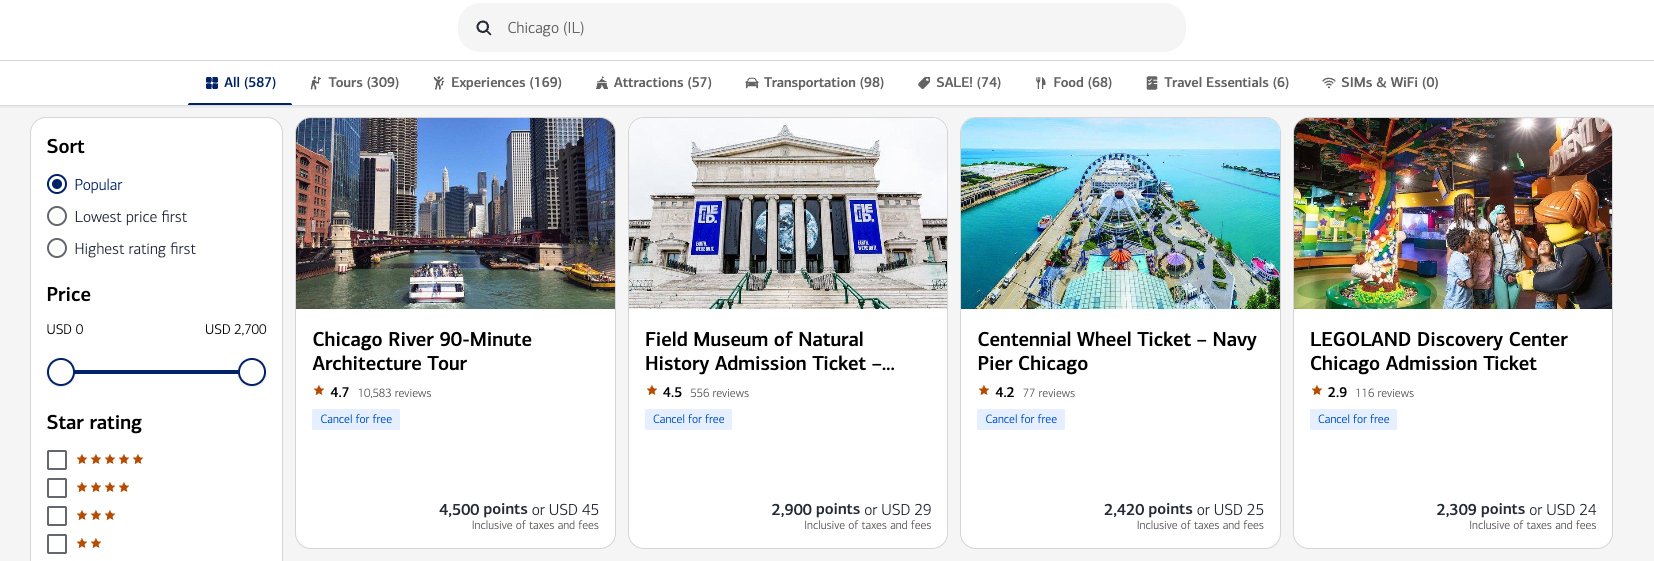Select Highest rating first sorting
Viewport: 1654px width, 561px height.
(x=57, y=248)
